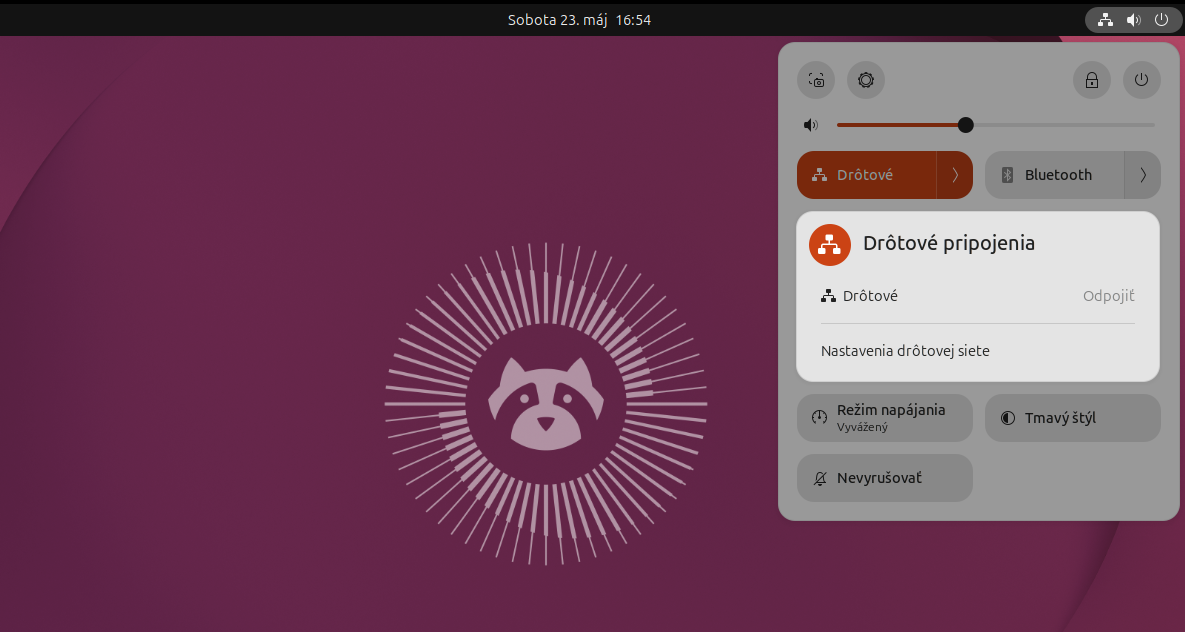Screen dimensions: 1185x632
Task: Click the Drôtové pripojenia title text
Action: pyautogui.click(x=948, y=243)
